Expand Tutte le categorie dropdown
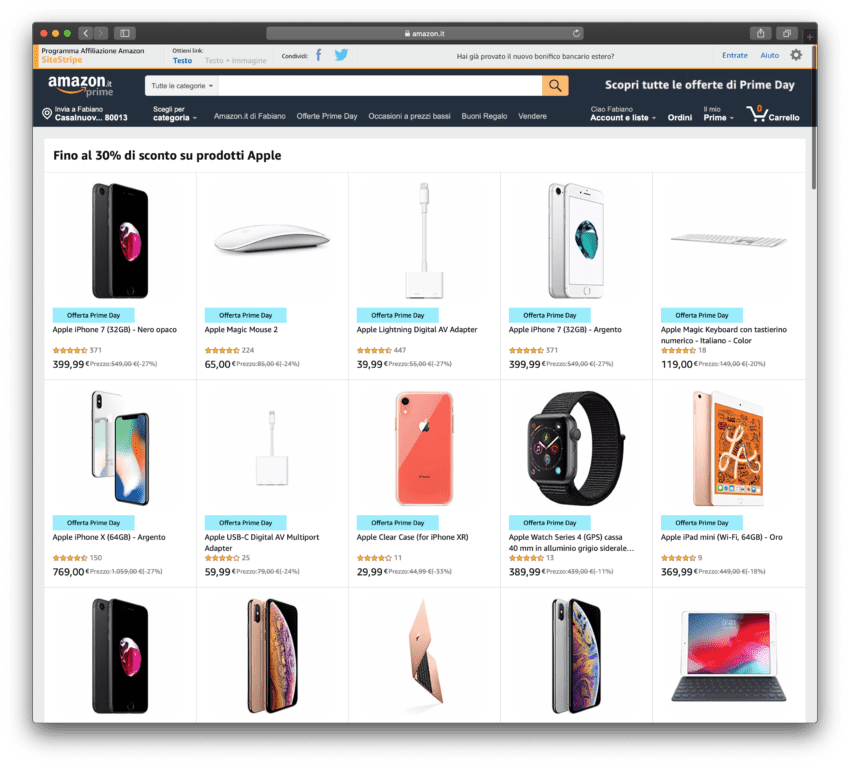This screenshot has width=850, height=766. pyautogui.click(x=182, y=86)
